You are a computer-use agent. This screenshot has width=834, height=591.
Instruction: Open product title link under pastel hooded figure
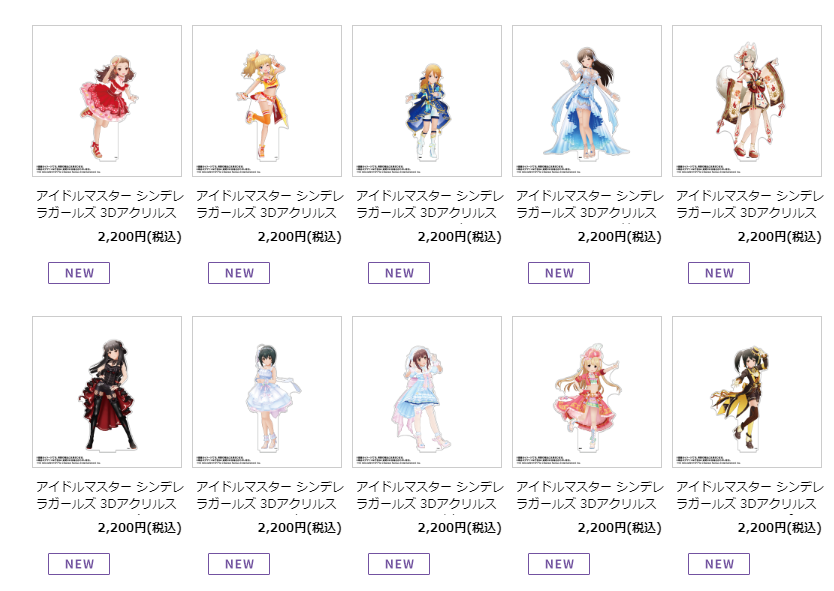click(430, 495)
